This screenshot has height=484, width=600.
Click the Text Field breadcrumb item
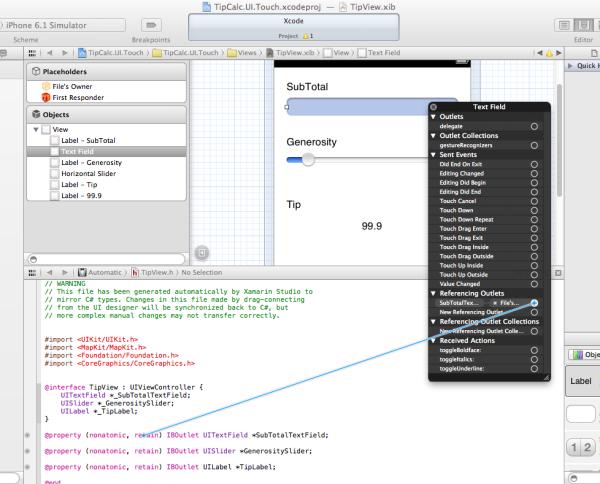coord(379,53)
